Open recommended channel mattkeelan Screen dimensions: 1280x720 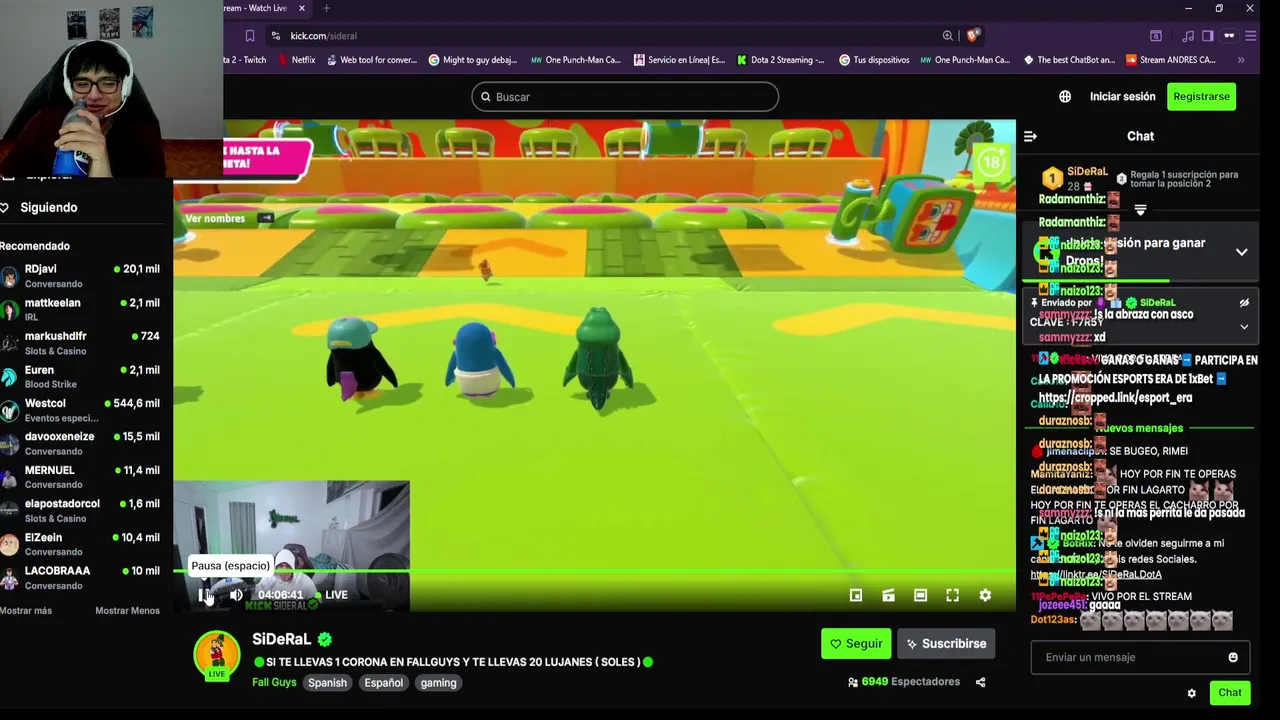point(82,310)
